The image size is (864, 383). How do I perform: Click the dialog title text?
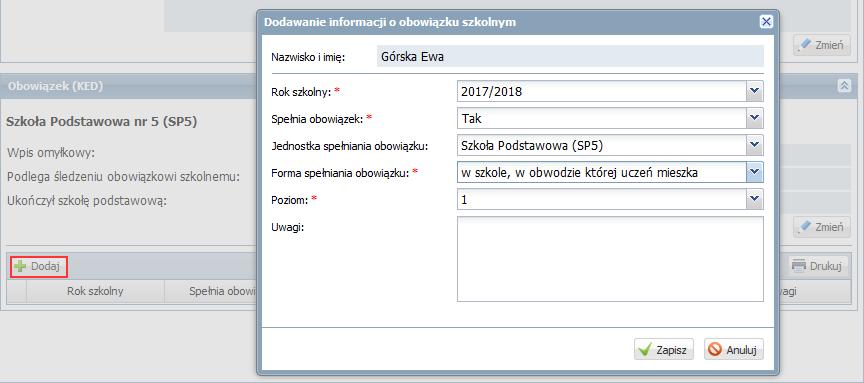pos(390,22)
